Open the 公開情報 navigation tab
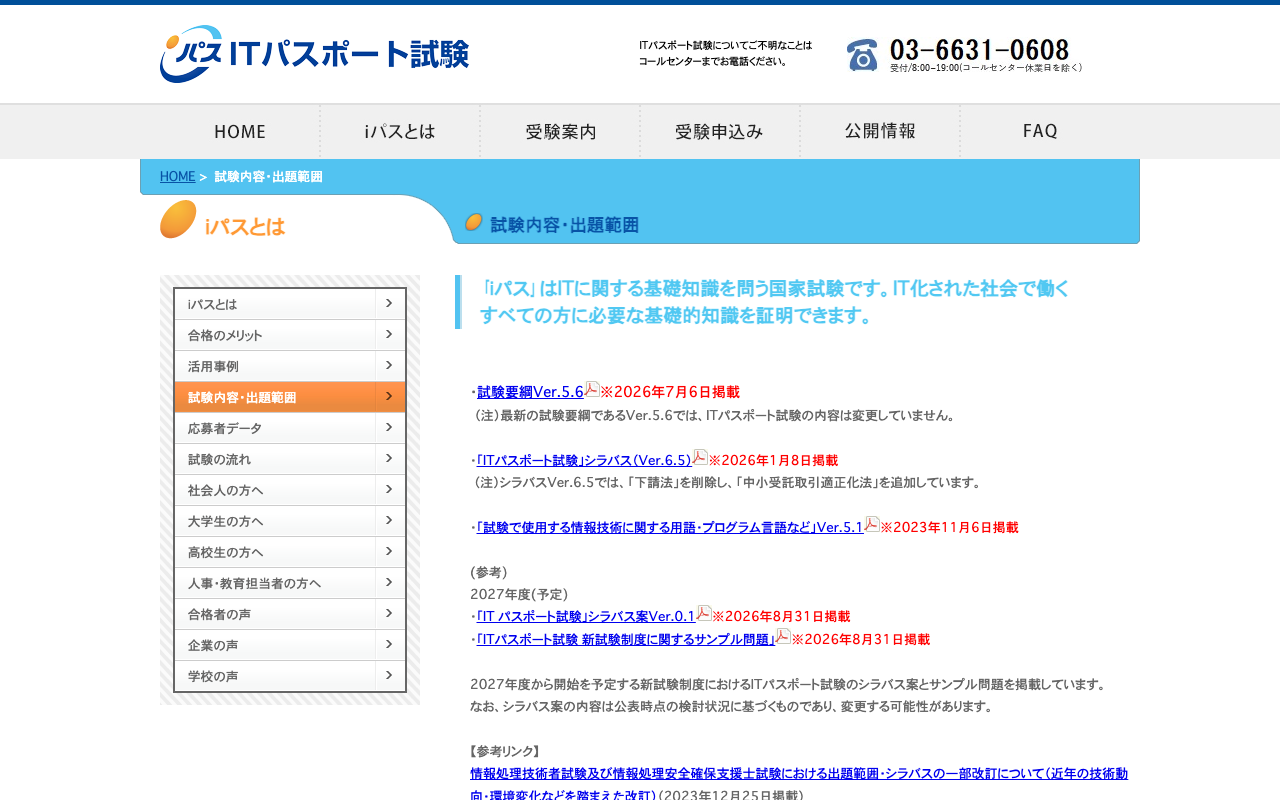 tap(880, 131)
